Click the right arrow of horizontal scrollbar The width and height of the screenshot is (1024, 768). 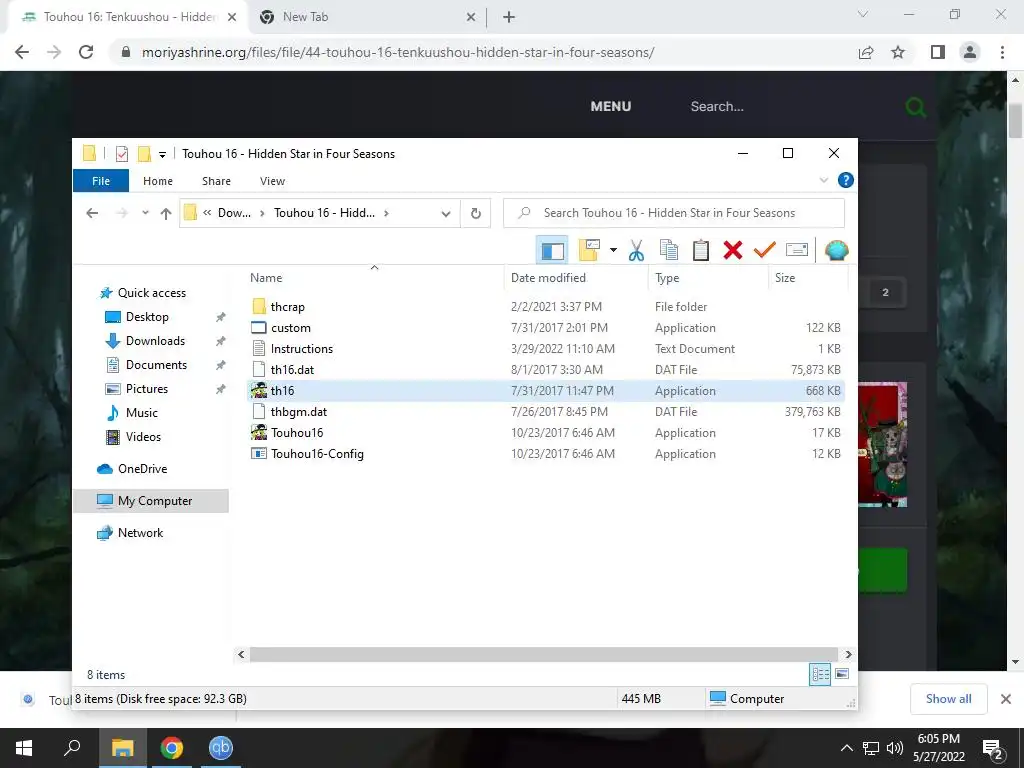point(848,654)
